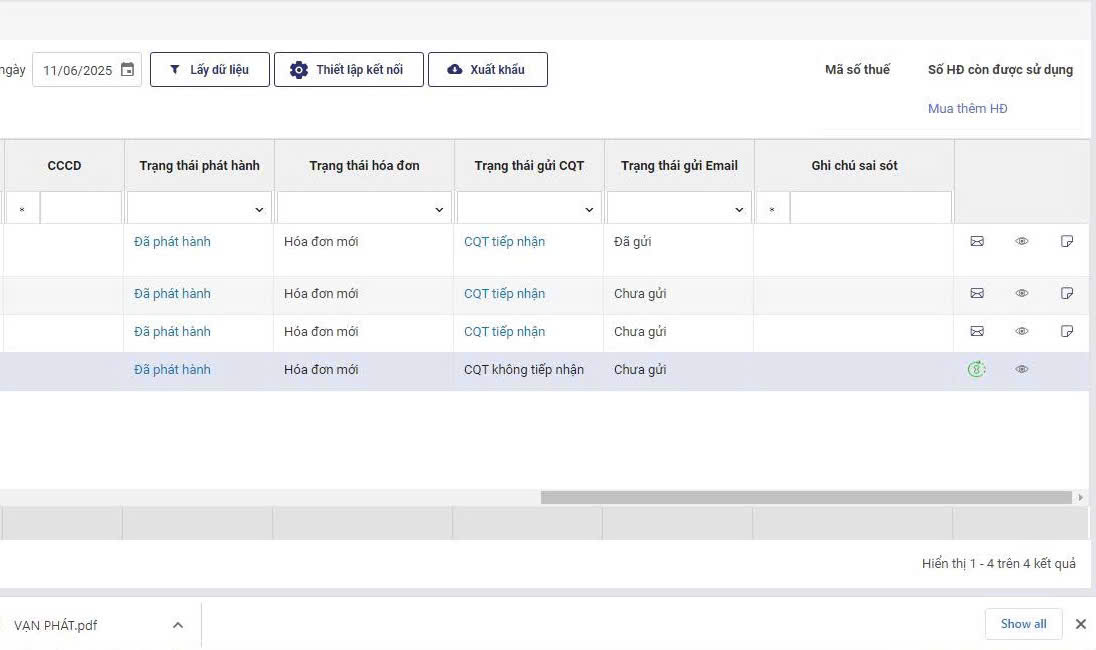Click the green resend icon on the rejected invoice row
The width and height of the screenshot is (1096, 650).
pyautogui.click(x=977, y=369)
